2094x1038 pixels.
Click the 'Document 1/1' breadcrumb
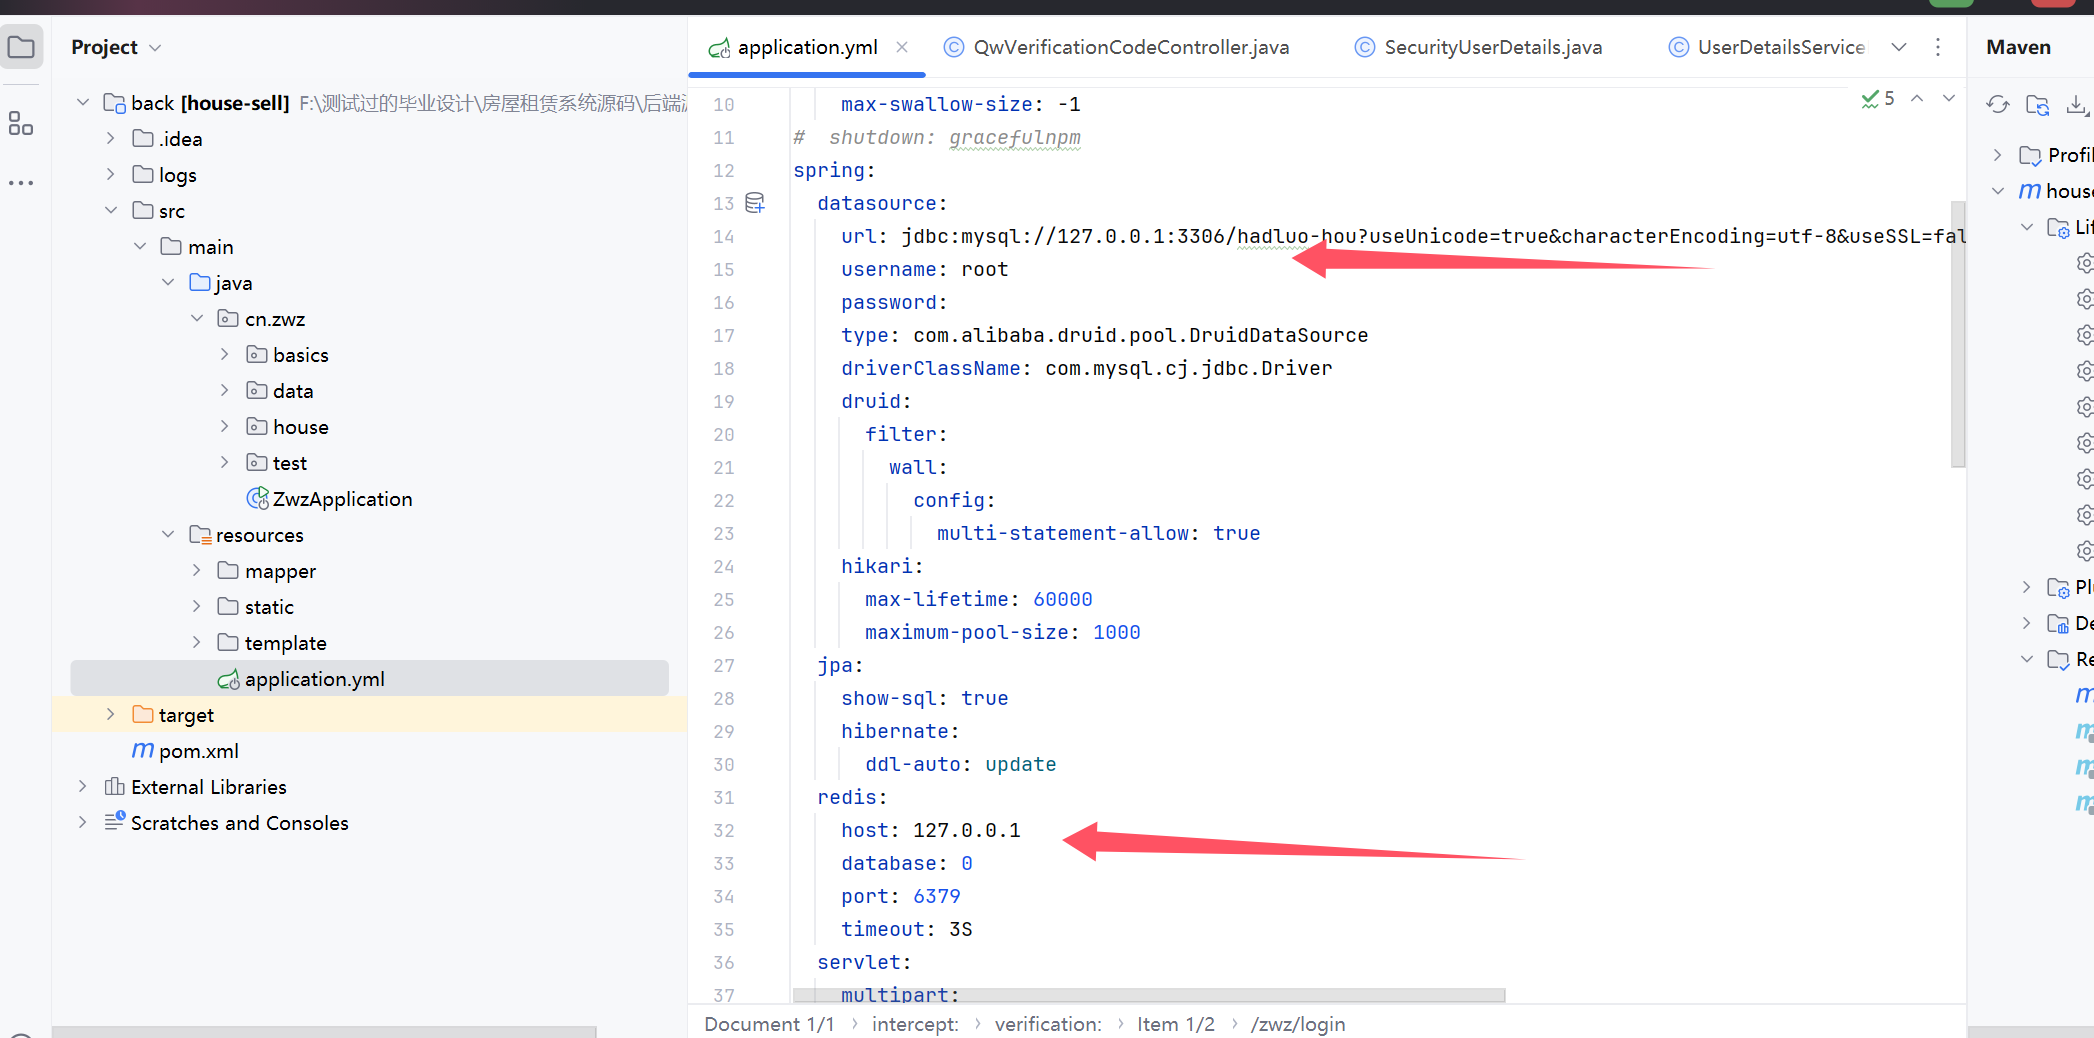pyautogui.click(x=769, y=1024)
